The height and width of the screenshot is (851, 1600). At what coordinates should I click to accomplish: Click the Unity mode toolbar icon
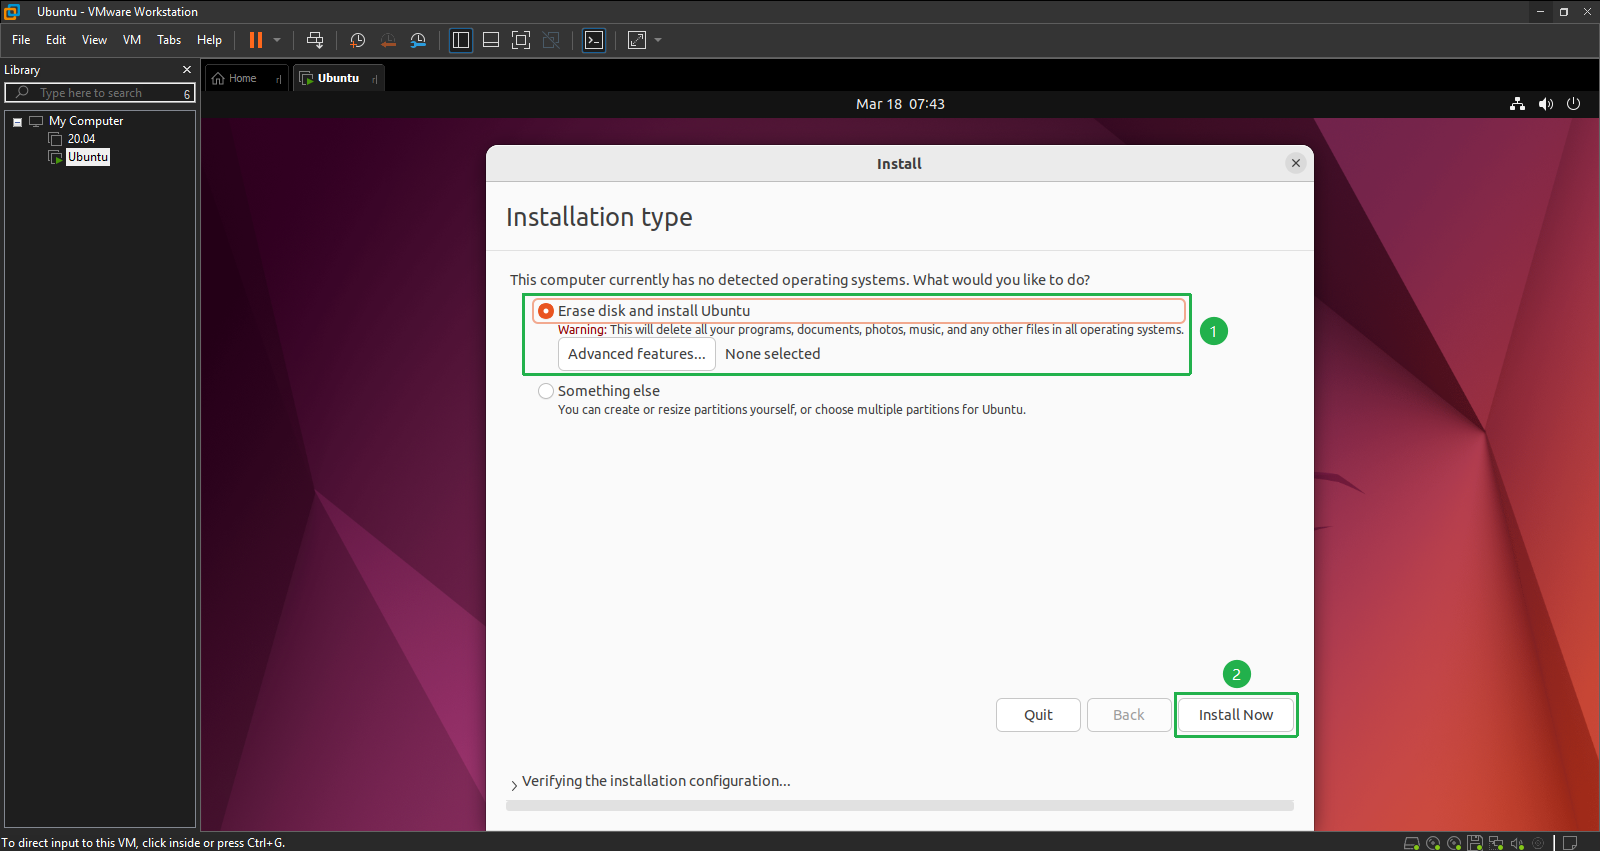click(551, 40)
